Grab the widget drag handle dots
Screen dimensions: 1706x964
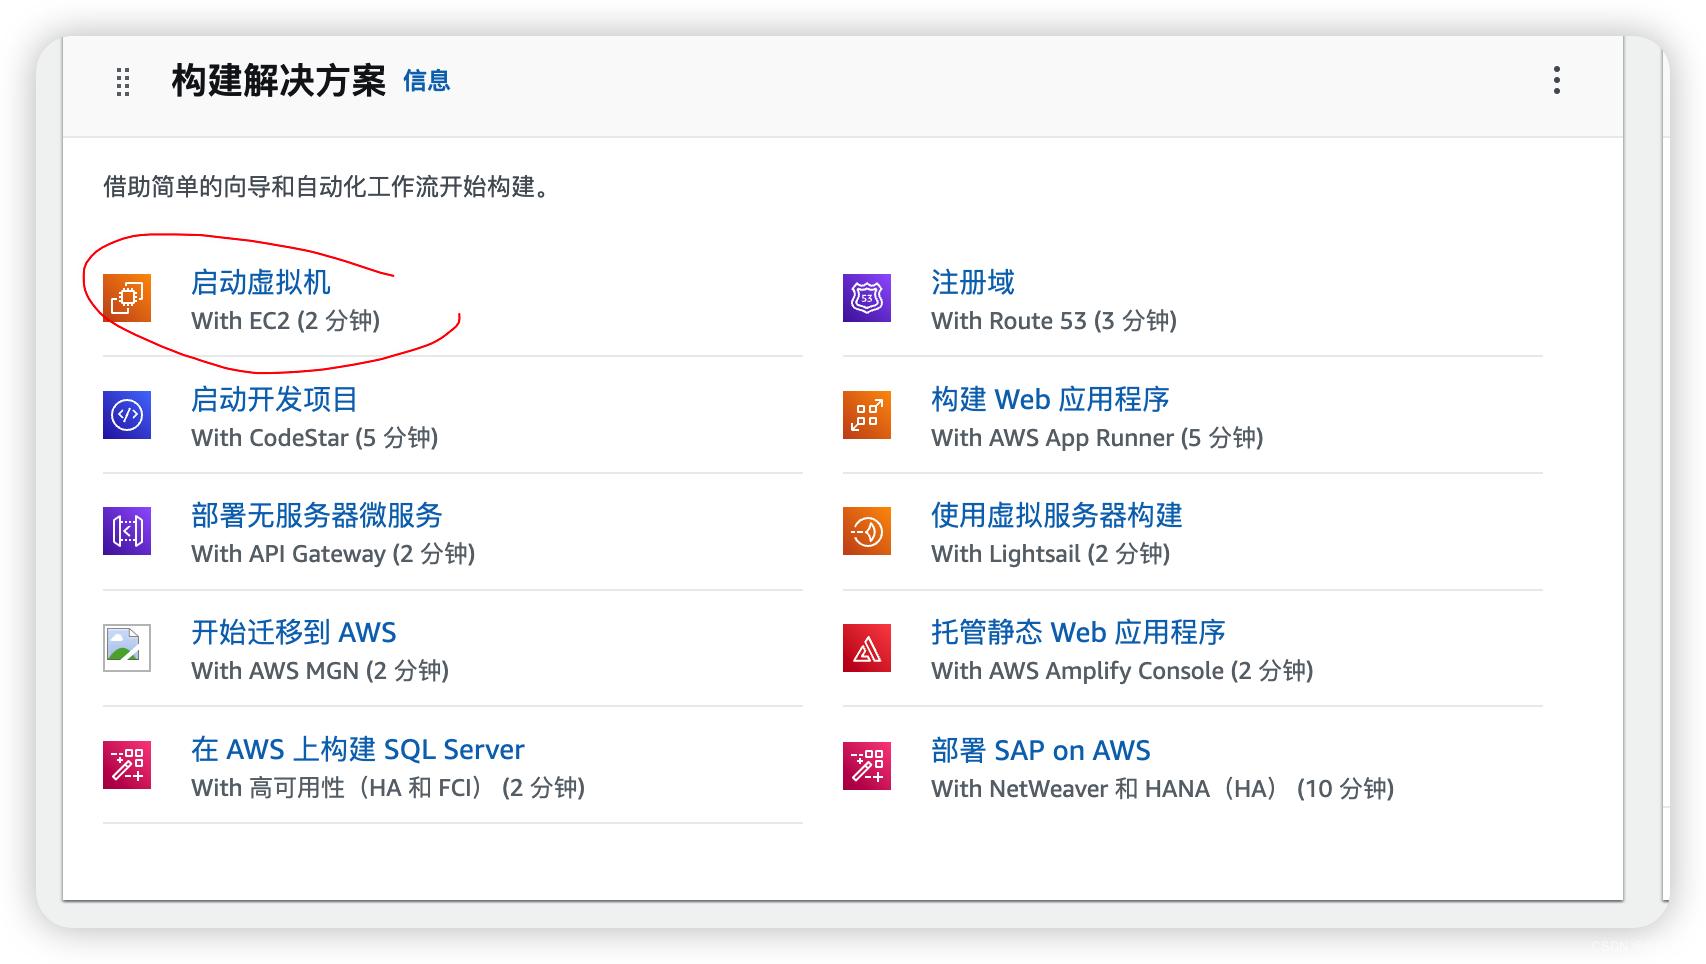click(x=123, y=82)
